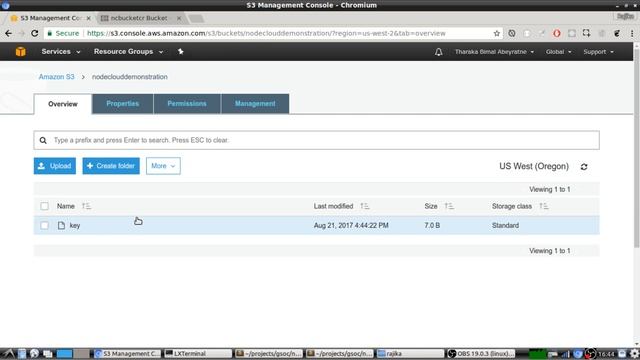This screenshot has height=360, width=640.
Task: Open LXTerminal from the taskbar
Action: 198,353
